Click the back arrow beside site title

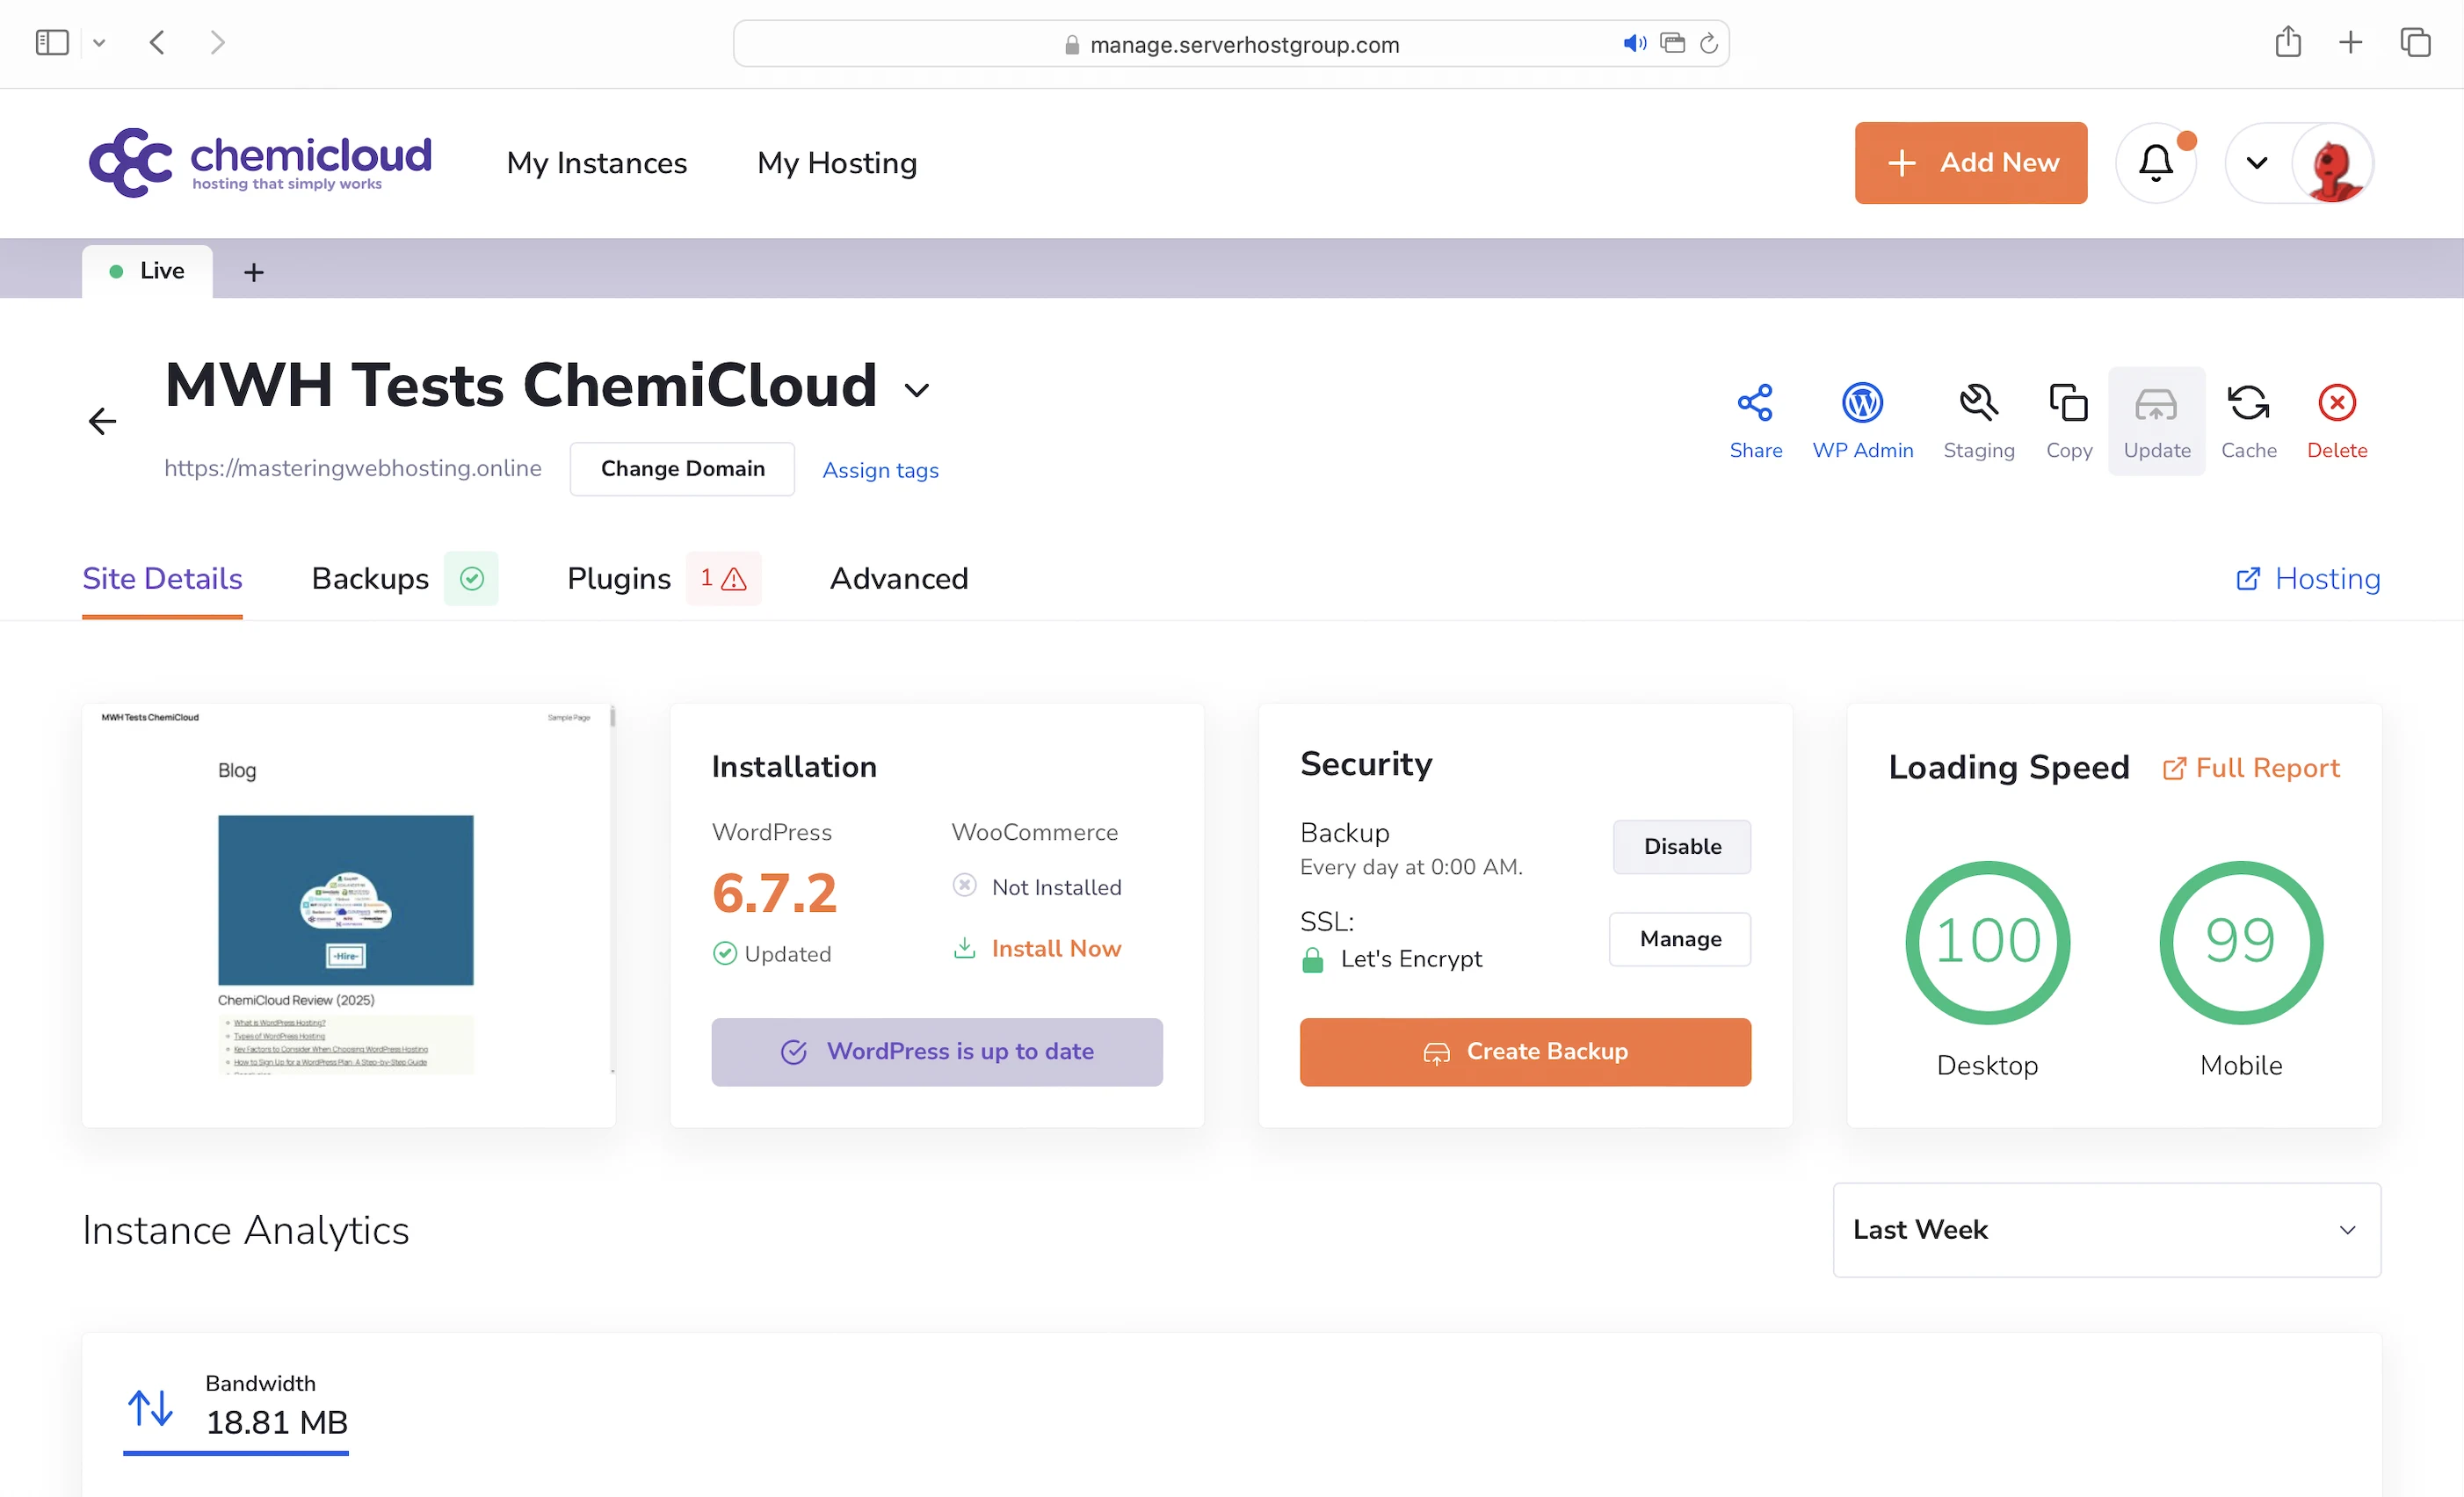(102, 421)
